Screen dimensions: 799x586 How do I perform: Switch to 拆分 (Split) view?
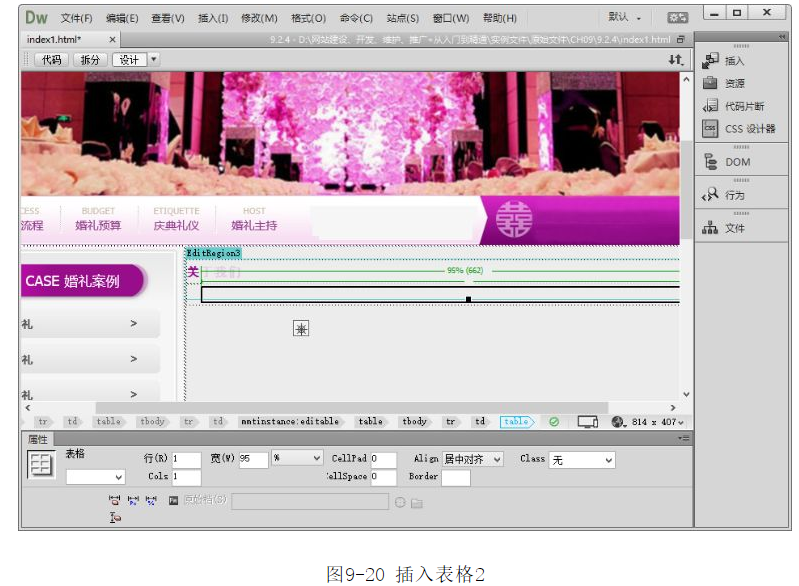click(x=90, y=60)
